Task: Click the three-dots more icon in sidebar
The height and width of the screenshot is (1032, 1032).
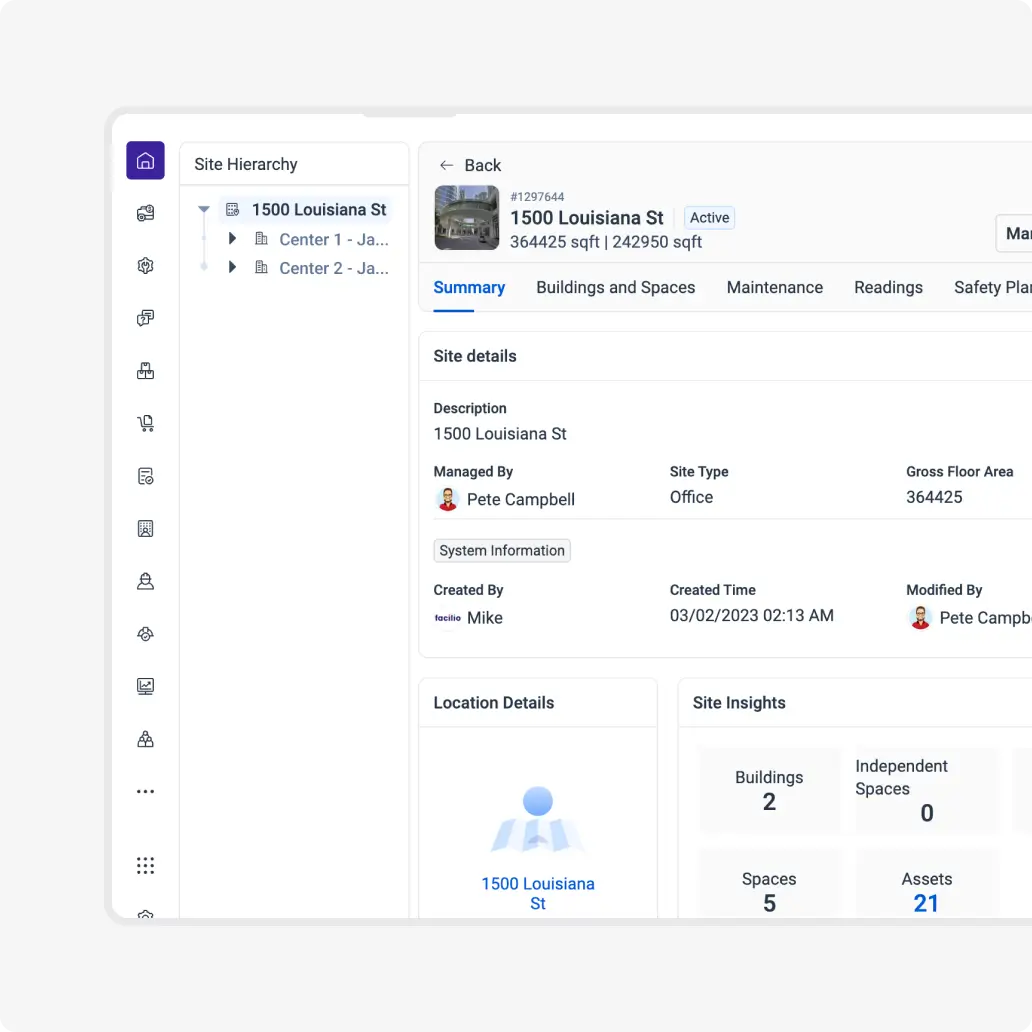Action: (145, 791)
